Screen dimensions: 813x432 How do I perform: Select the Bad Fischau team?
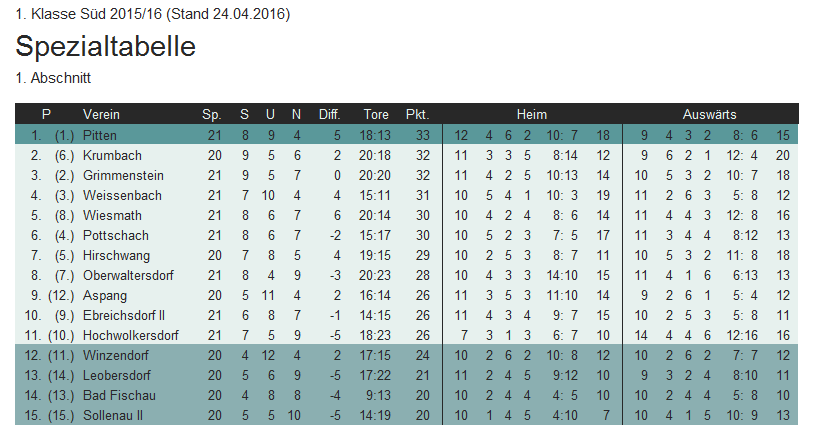pyautogui.click(x=119, y=395)
